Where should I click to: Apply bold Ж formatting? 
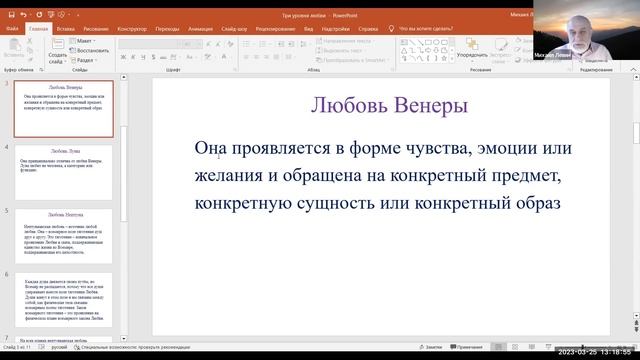123,57
